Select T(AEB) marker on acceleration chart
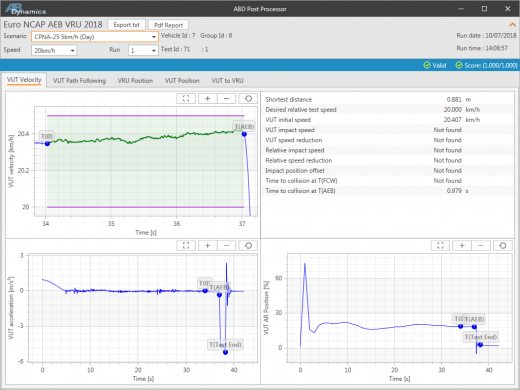This screenshot has width=520, height=390. [219, 295]
